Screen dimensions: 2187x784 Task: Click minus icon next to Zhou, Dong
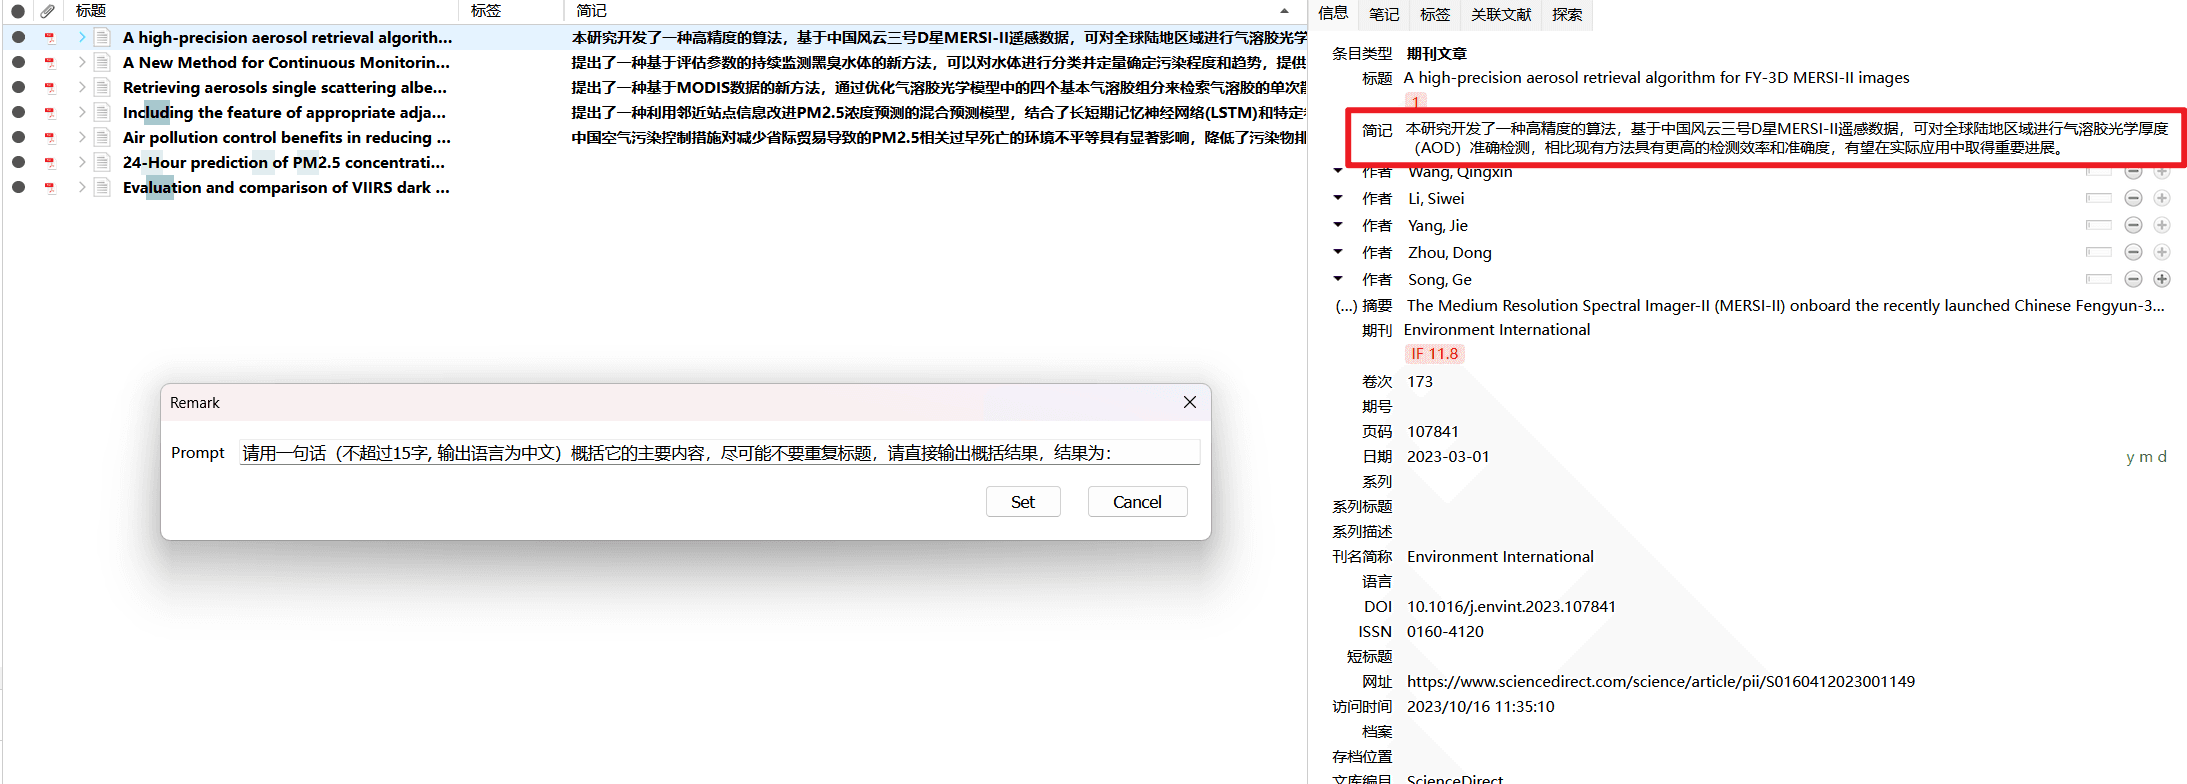[x=2133, y=253]
